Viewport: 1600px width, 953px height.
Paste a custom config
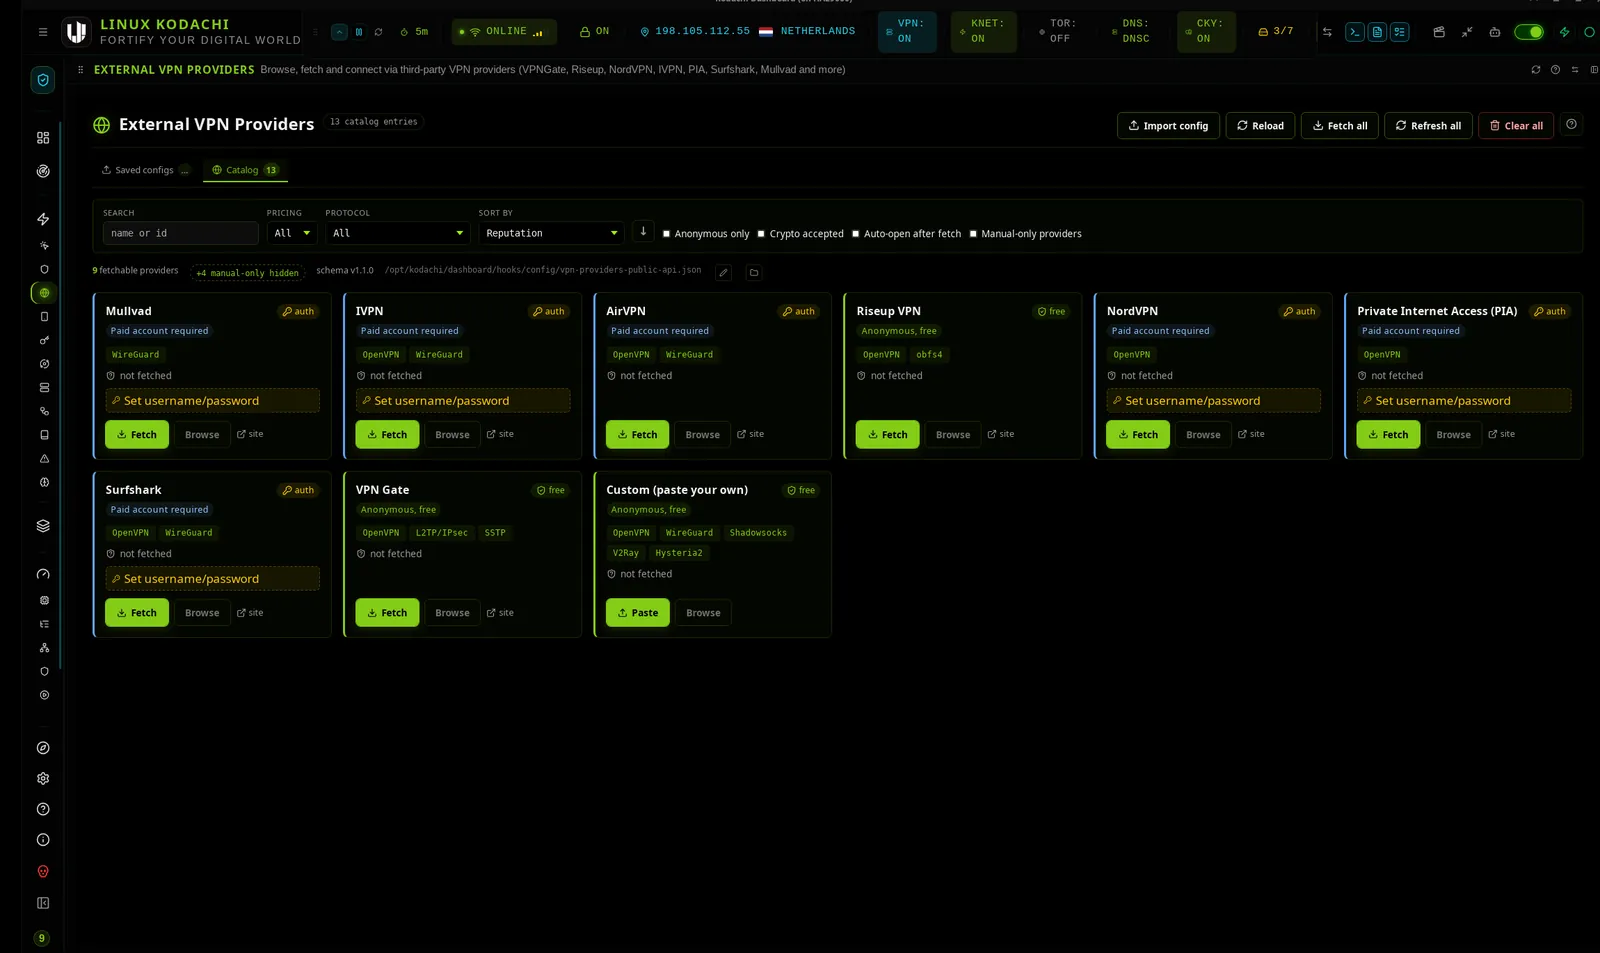click(637, 613)
